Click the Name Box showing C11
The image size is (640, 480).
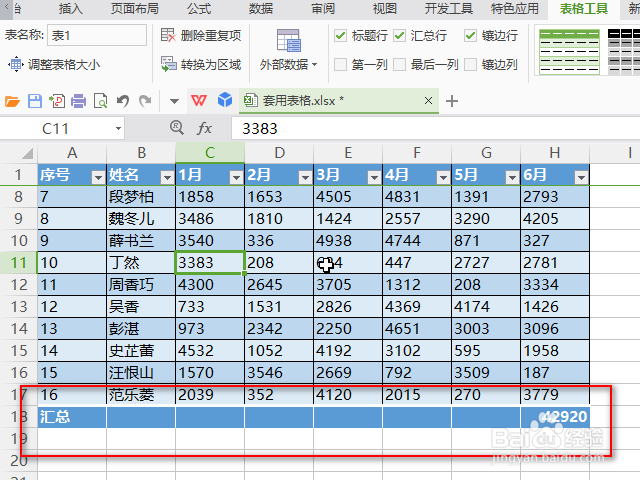pos(55,129)
